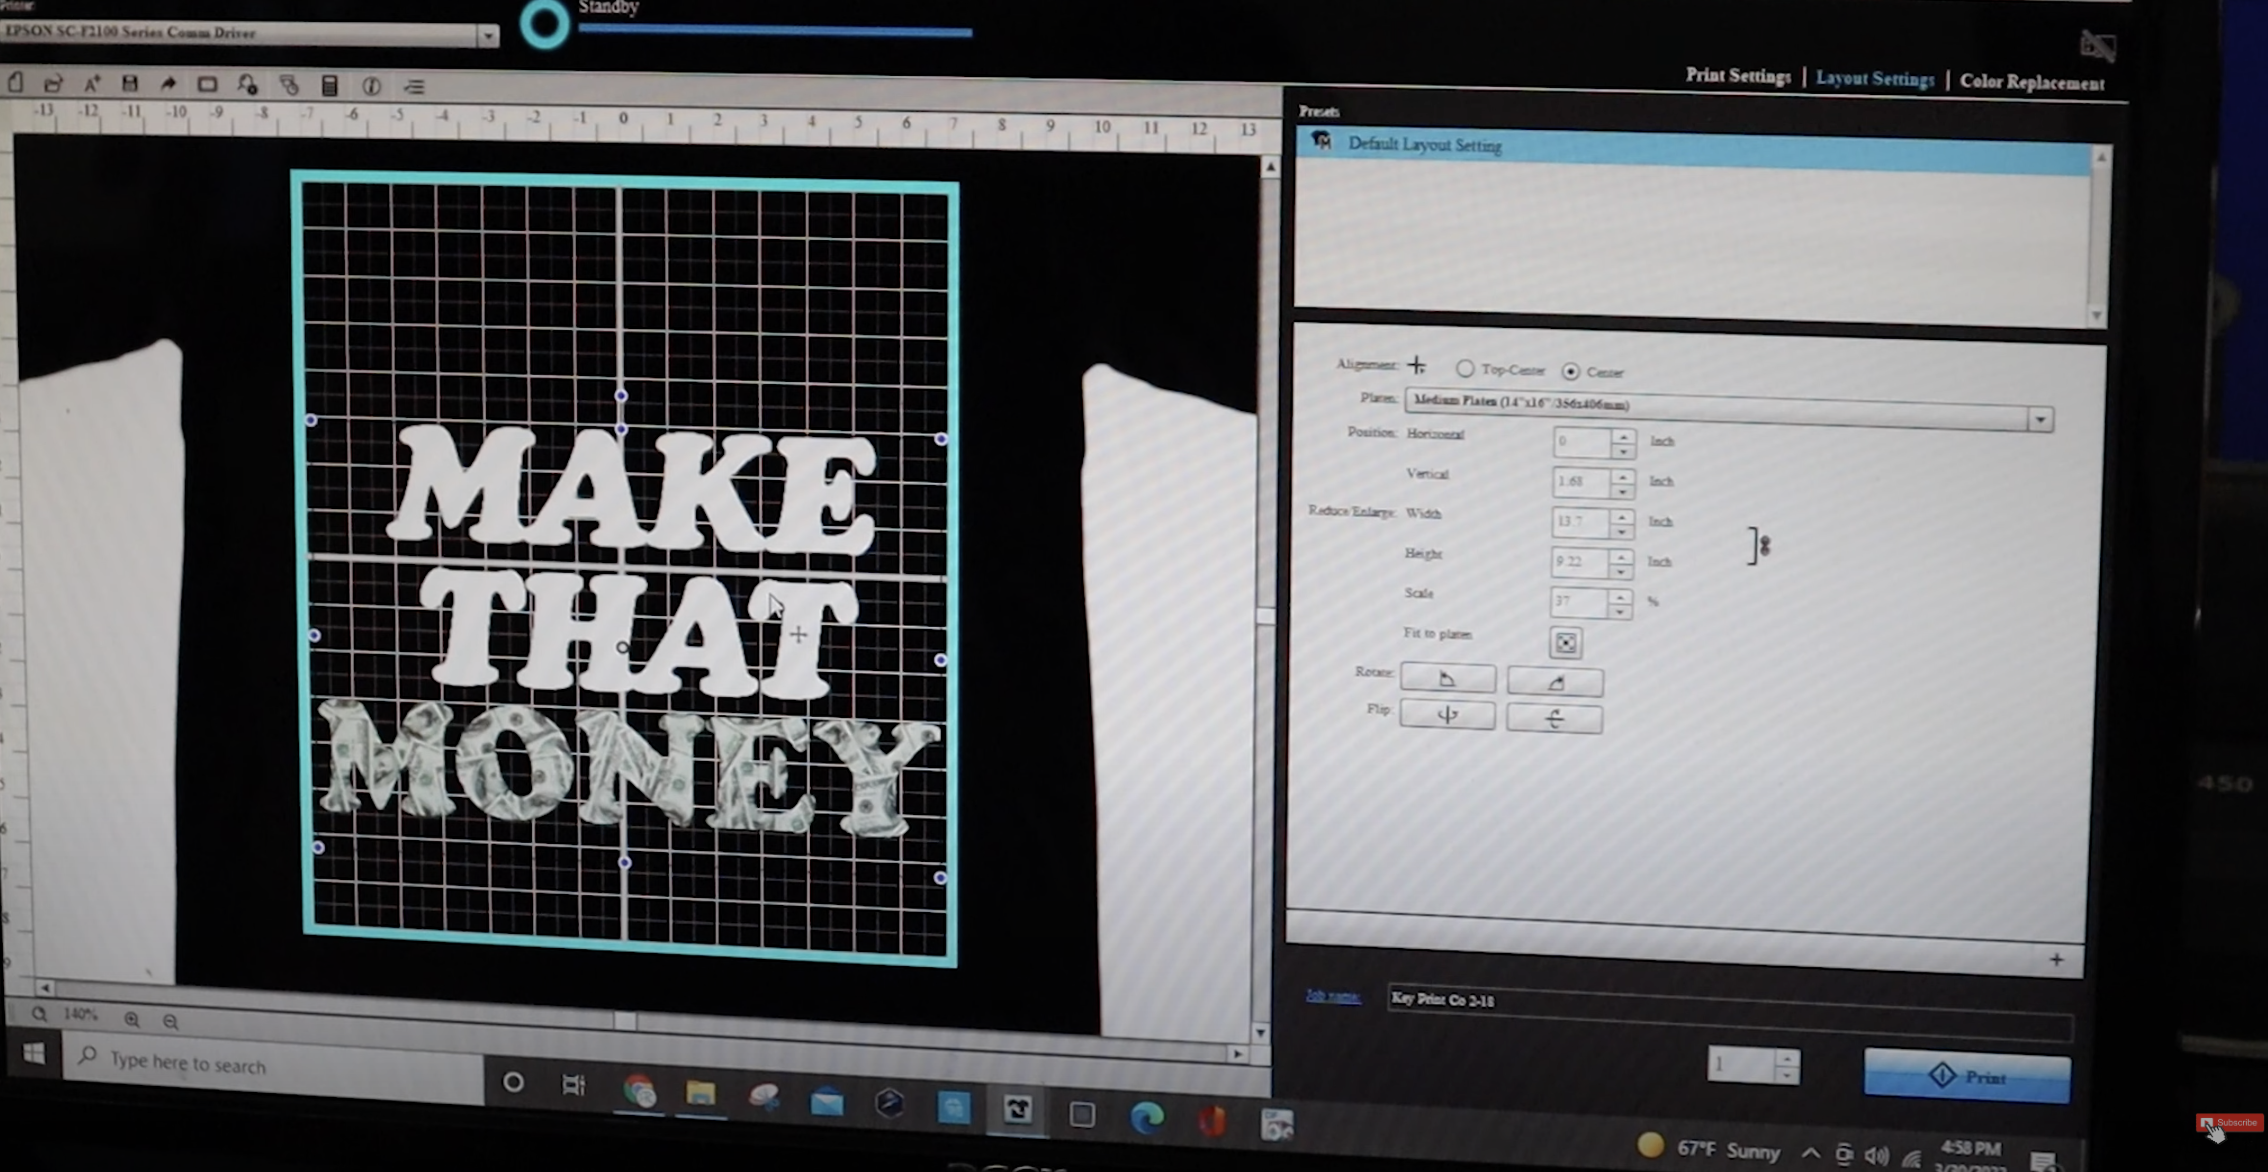2268x1172 pixels.
Task: Open the Color Replacement tab
Action: click(x=2031, y=82)
